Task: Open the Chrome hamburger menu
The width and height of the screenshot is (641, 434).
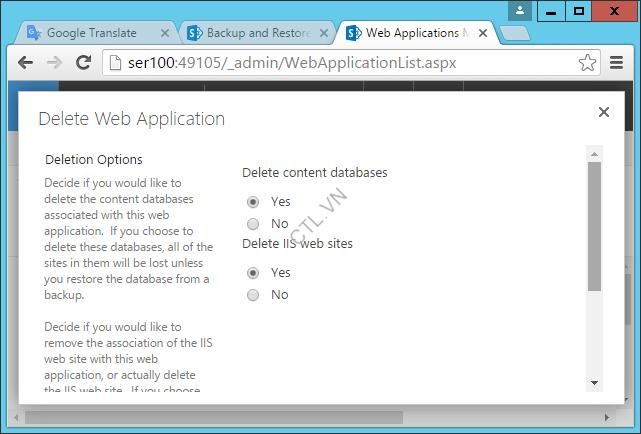Action: pyautogui.click(x=616, y=63)
